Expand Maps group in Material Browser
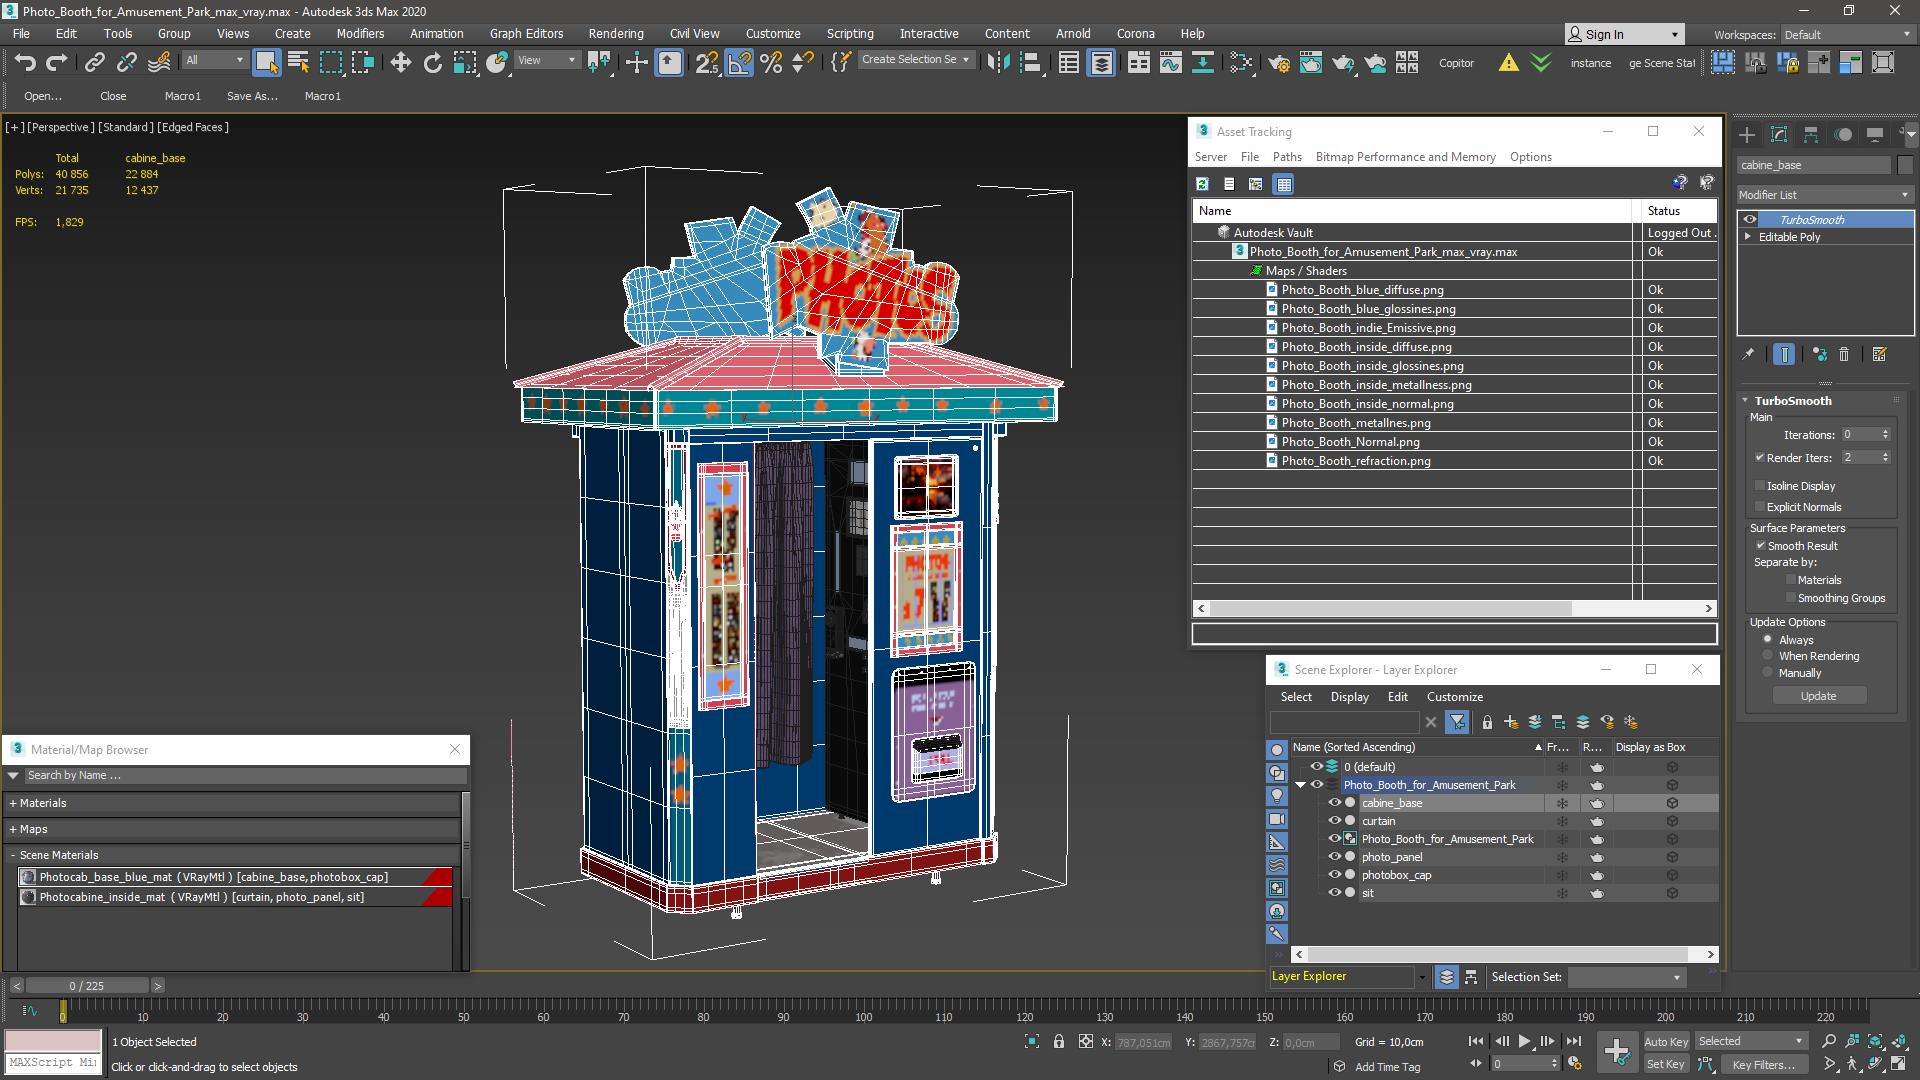Viewport: 1920px width, 1080px height. [13, 829]
